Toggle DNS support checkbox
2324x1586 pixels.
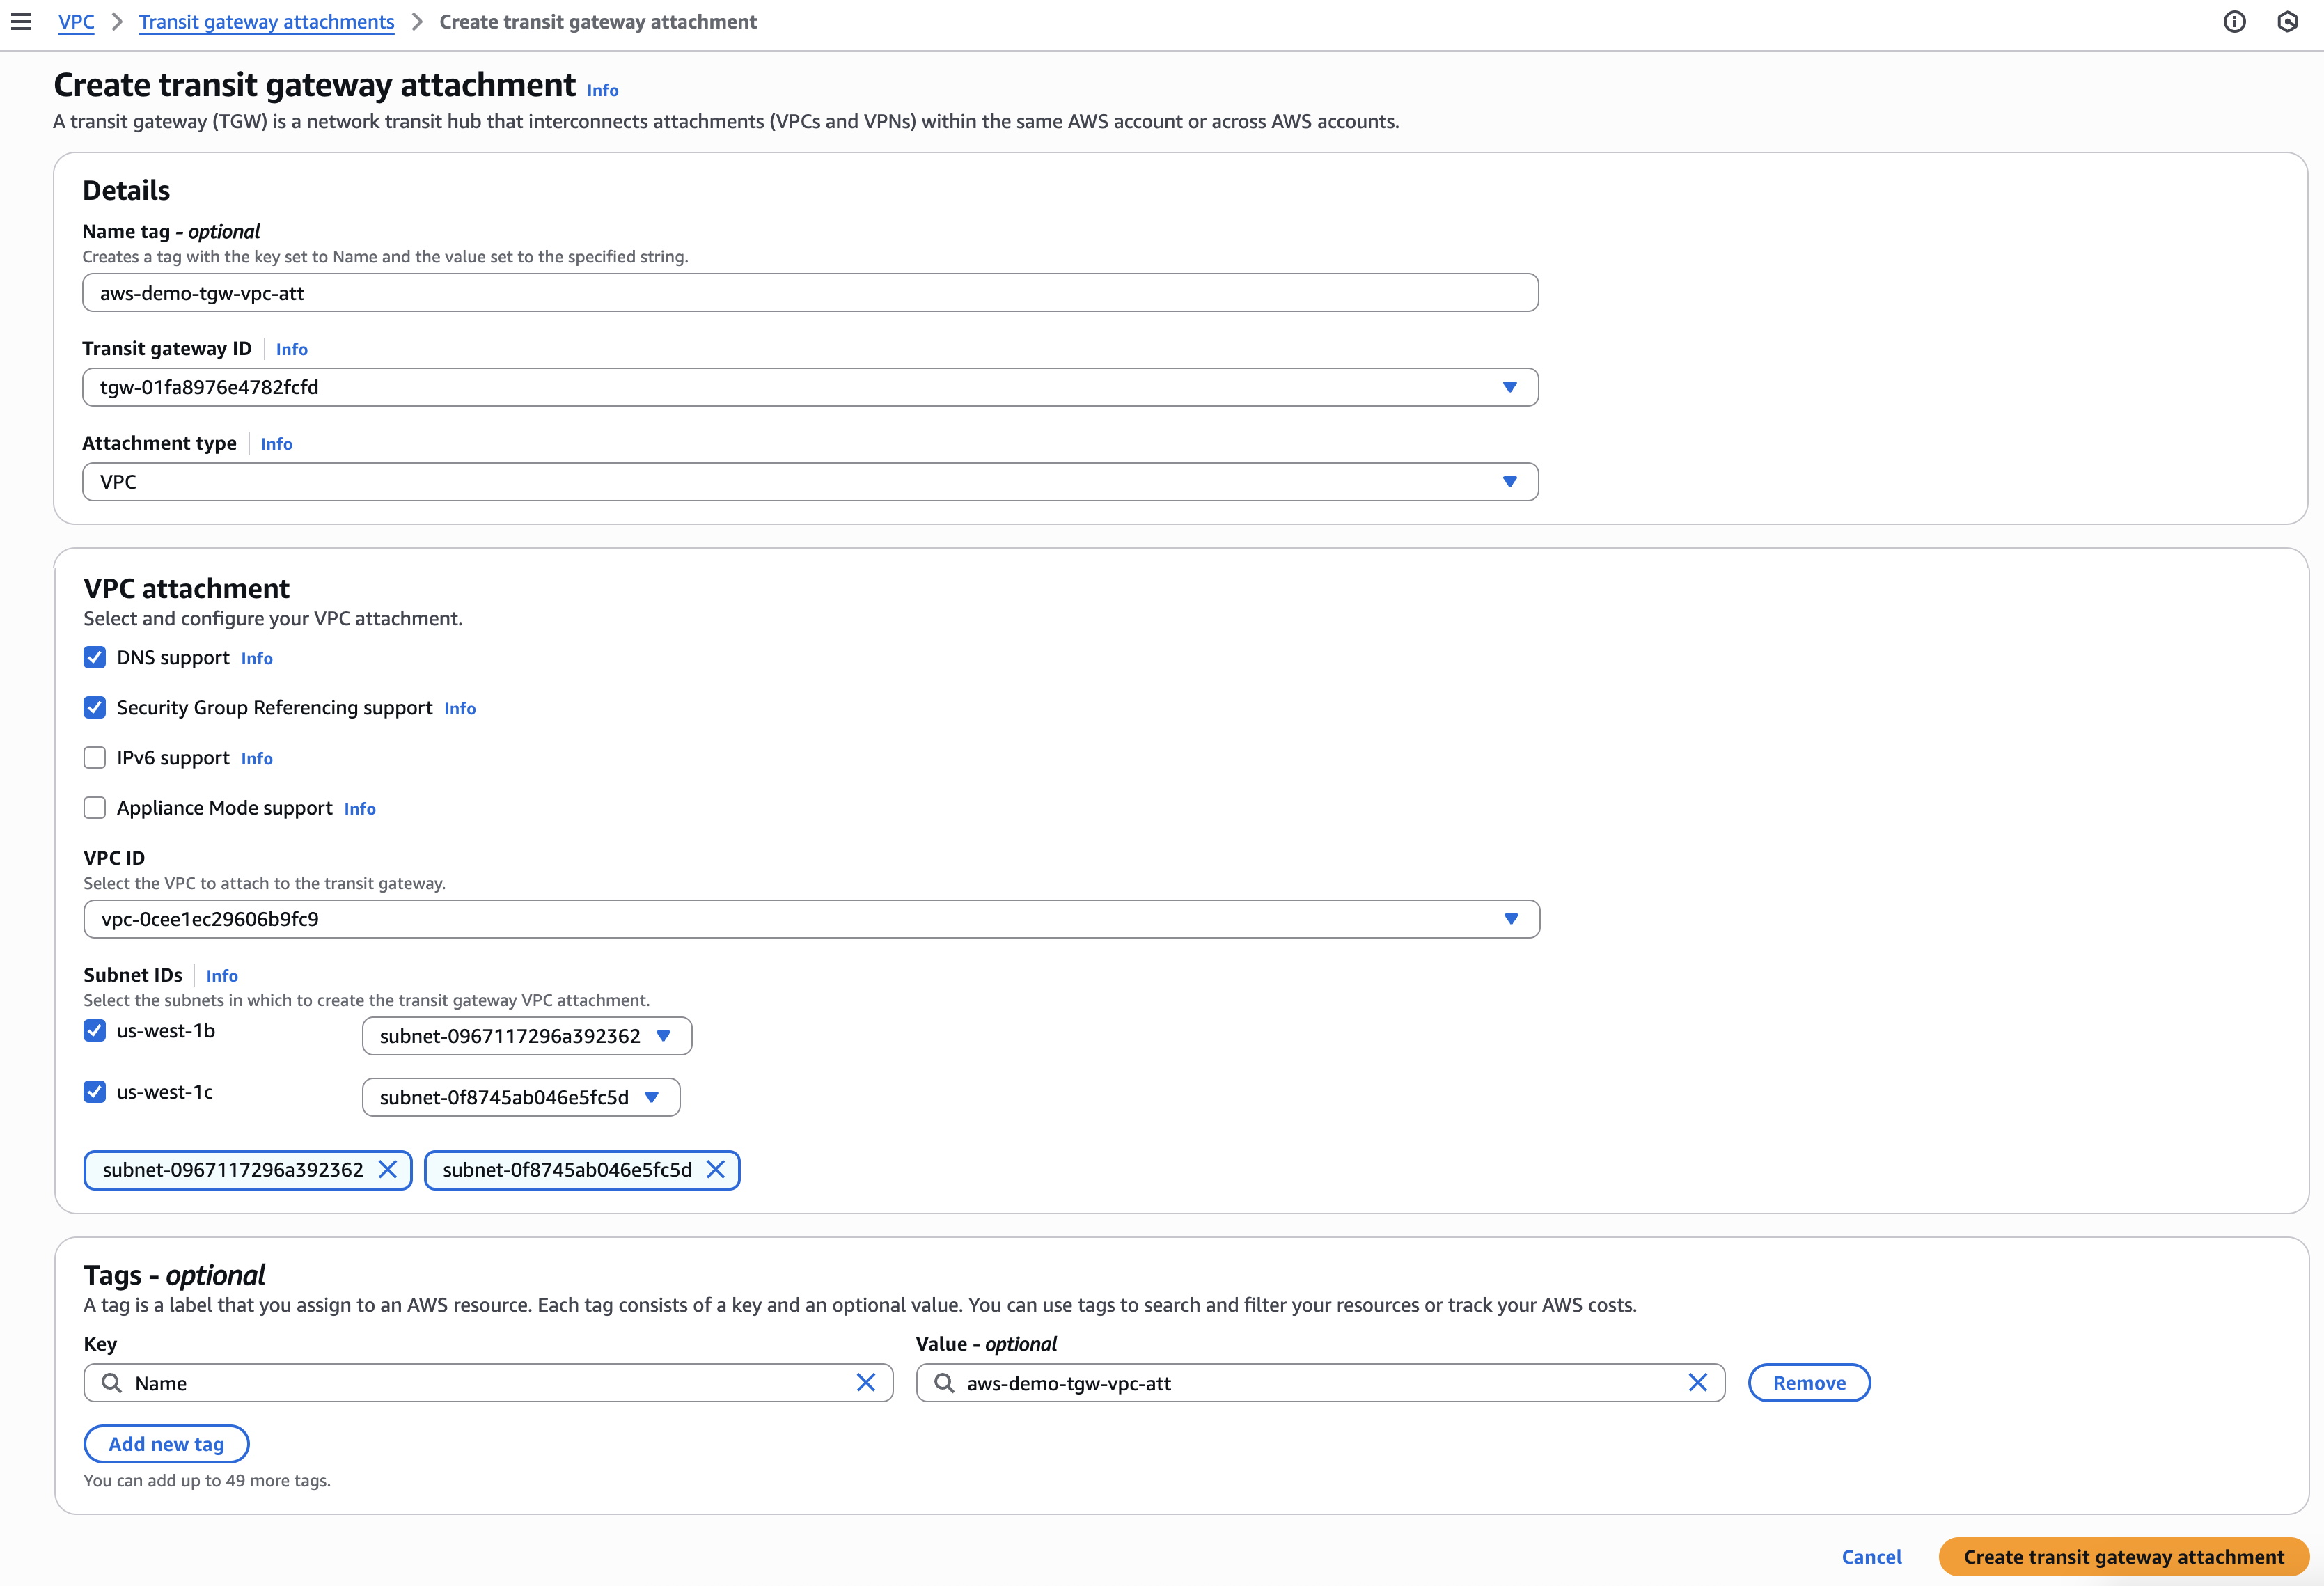coord(95,657)
